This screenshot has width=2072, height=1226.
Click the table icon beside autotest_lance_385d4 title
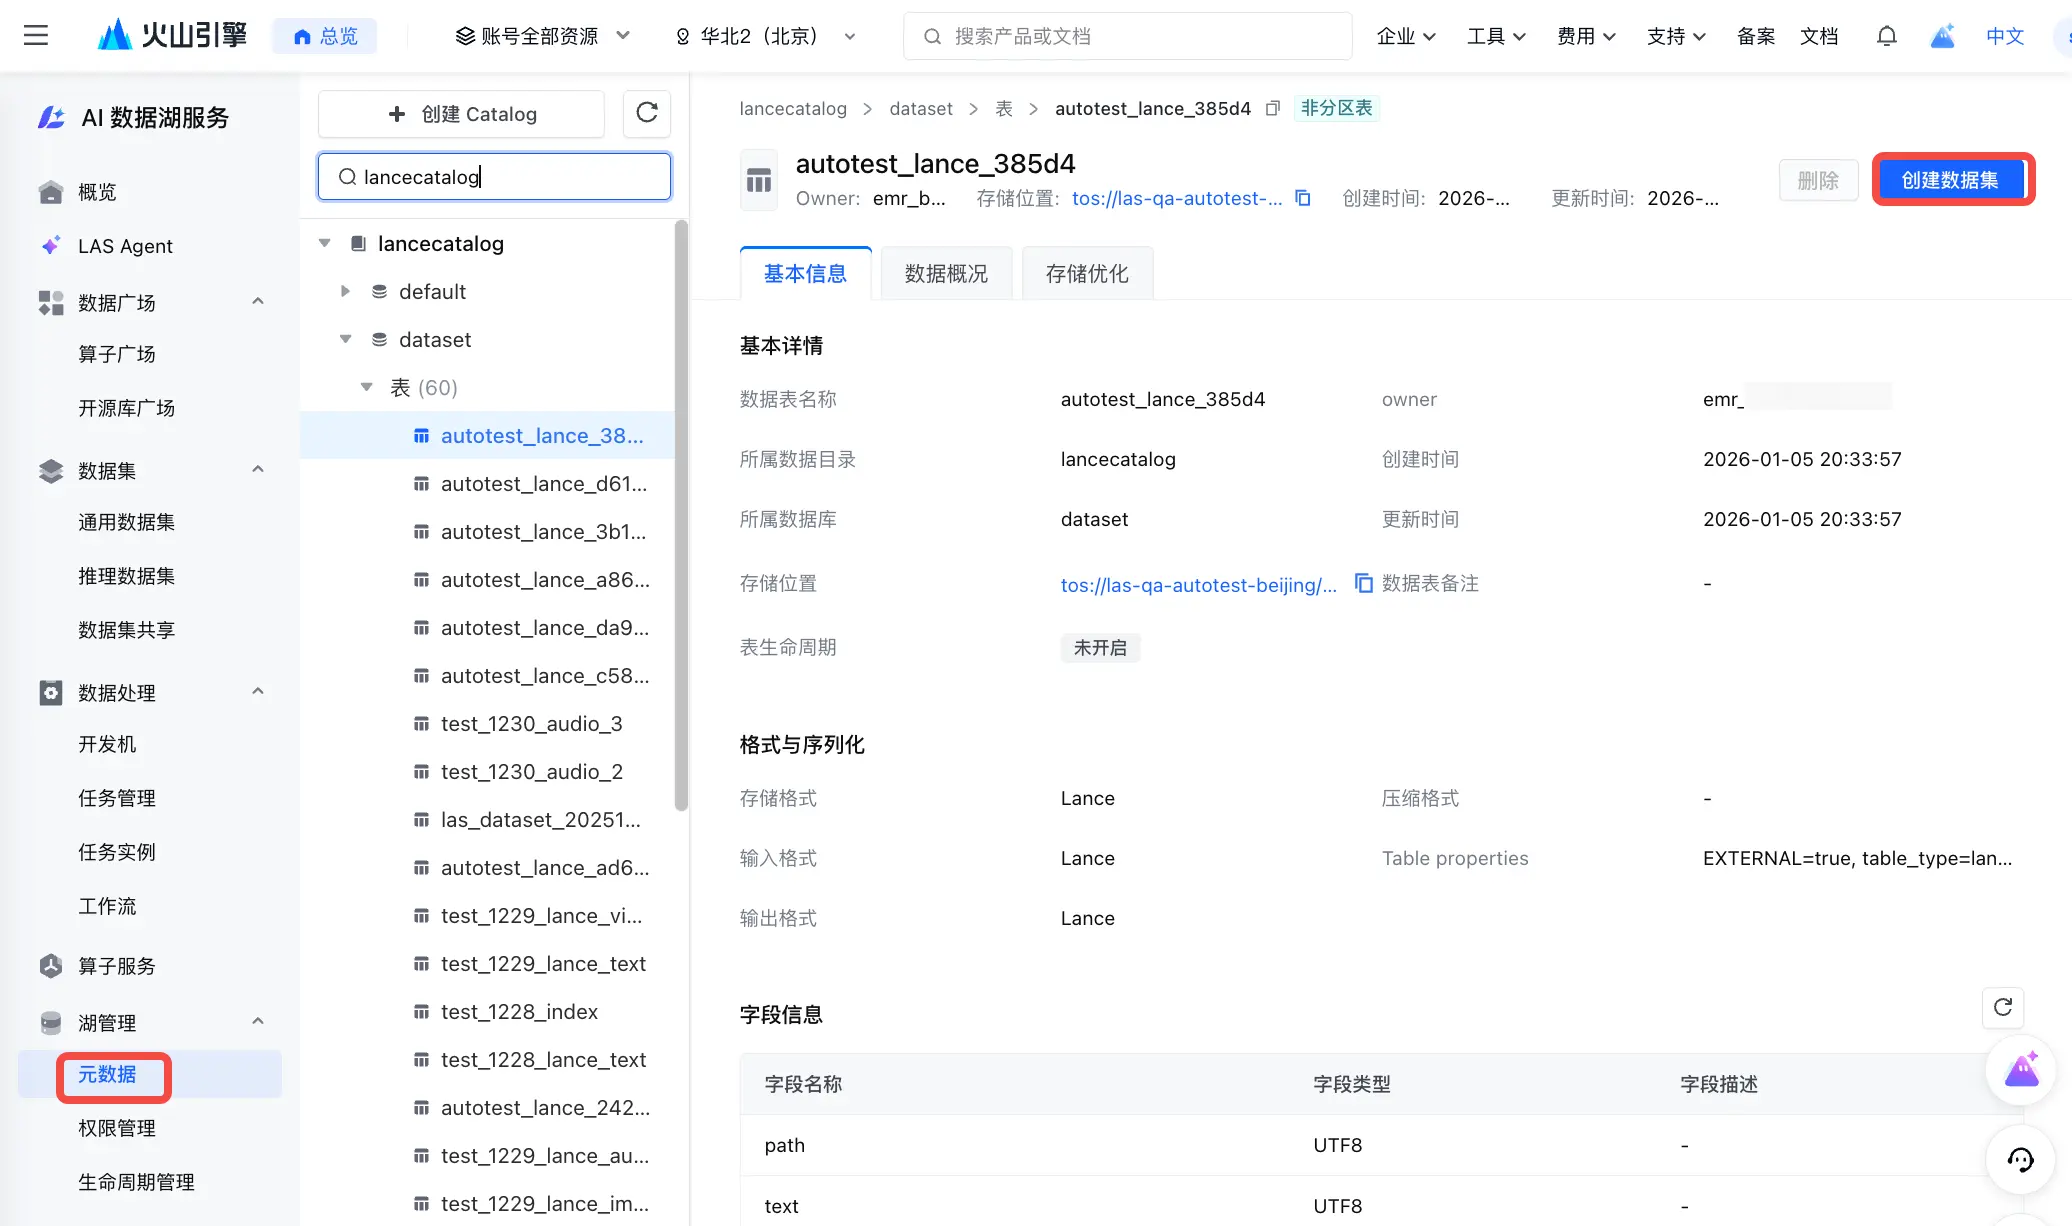[x=759, y=180]
